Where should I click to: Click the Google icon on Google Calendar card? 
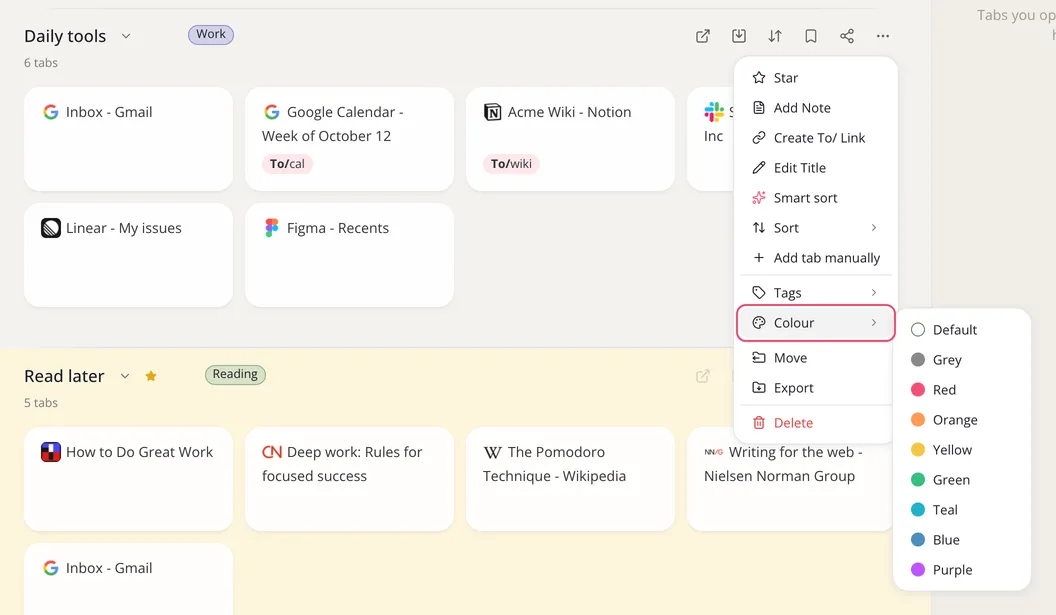click(x=271, y=112)
